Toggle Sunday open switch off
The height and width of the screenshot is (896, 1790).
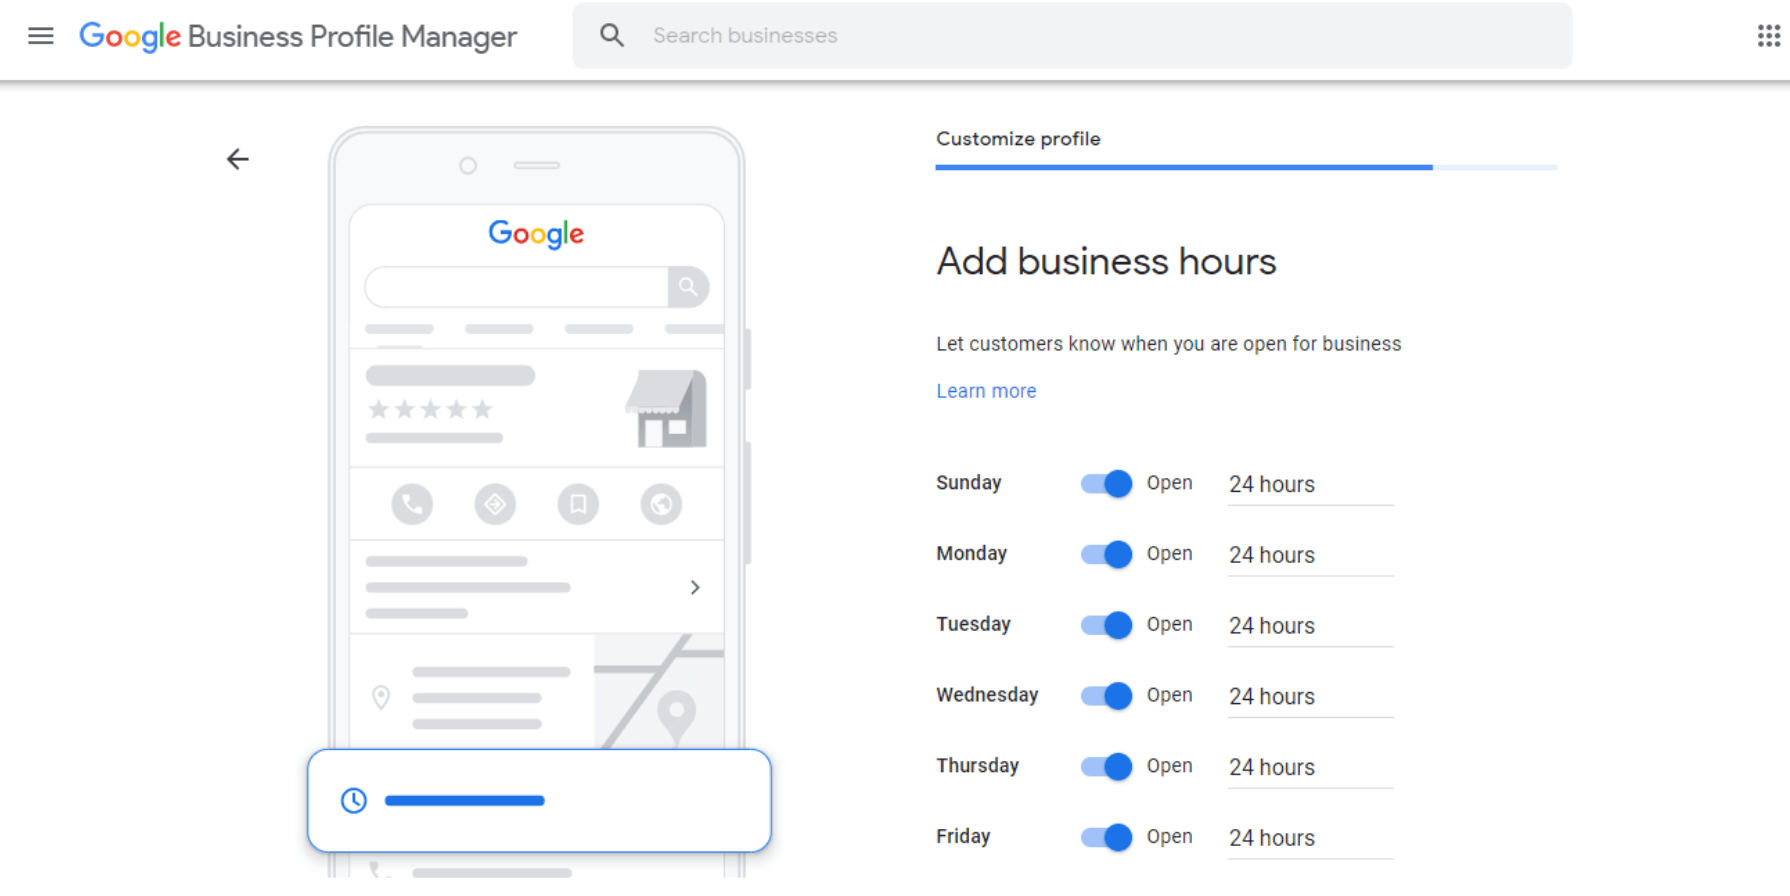pos(1106,484)
